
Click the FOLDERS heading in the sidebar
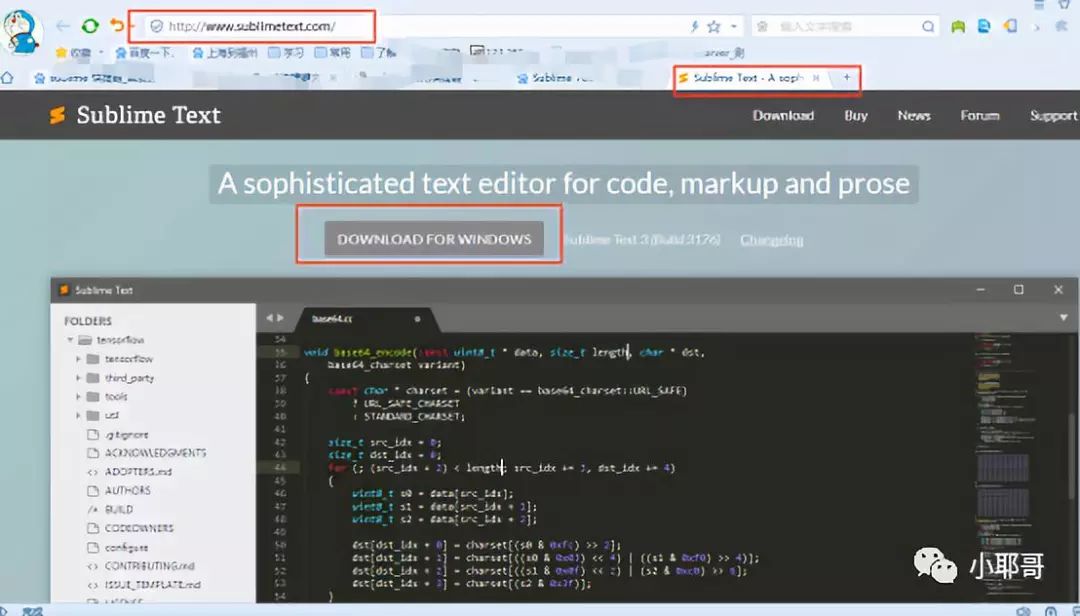click(x=87, y=321)
